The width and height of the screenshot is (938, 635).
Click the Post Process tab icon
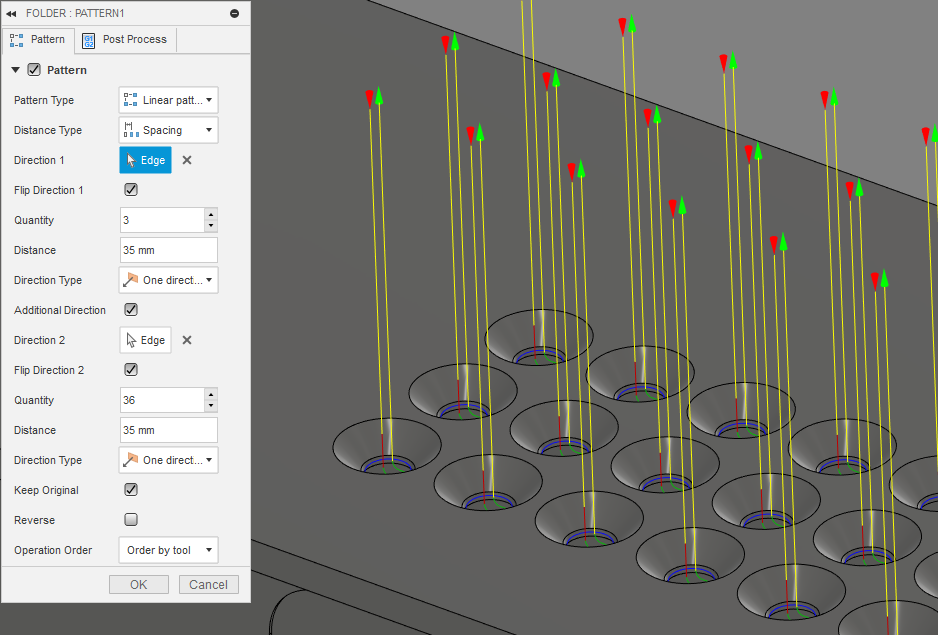coord(88,39)
